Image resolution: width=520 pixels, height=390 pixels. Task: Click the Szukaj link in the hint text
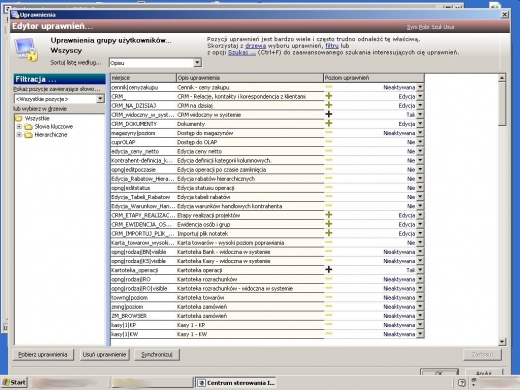(242, 52)
